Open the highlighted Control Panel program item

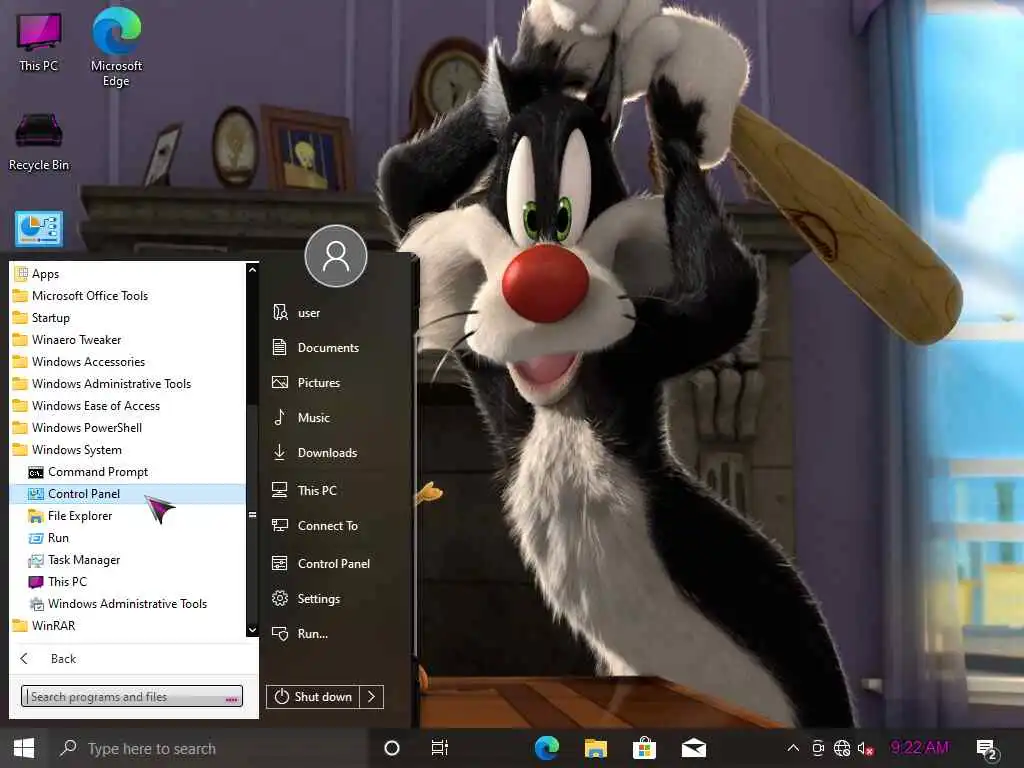[128, 494]
